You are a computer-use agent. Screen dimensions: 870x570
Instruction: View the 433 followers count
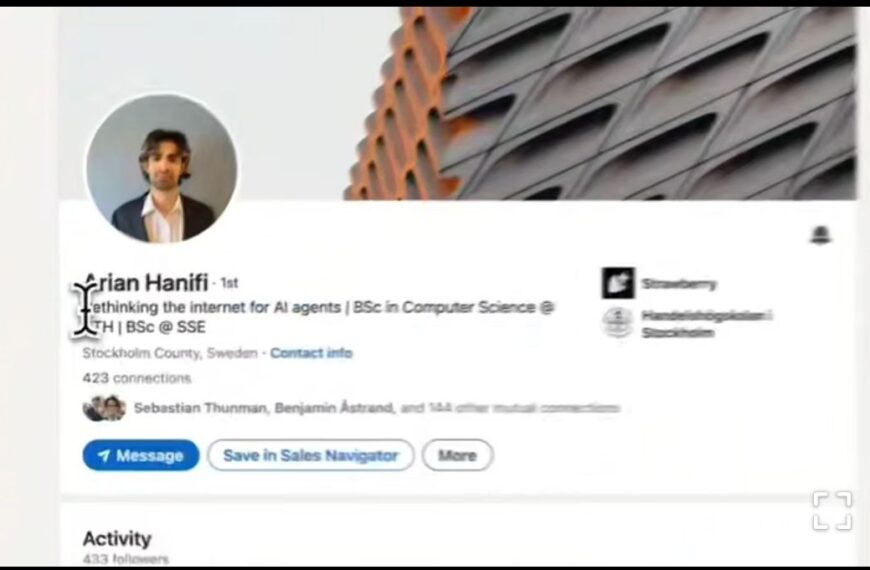pos(125,559)
